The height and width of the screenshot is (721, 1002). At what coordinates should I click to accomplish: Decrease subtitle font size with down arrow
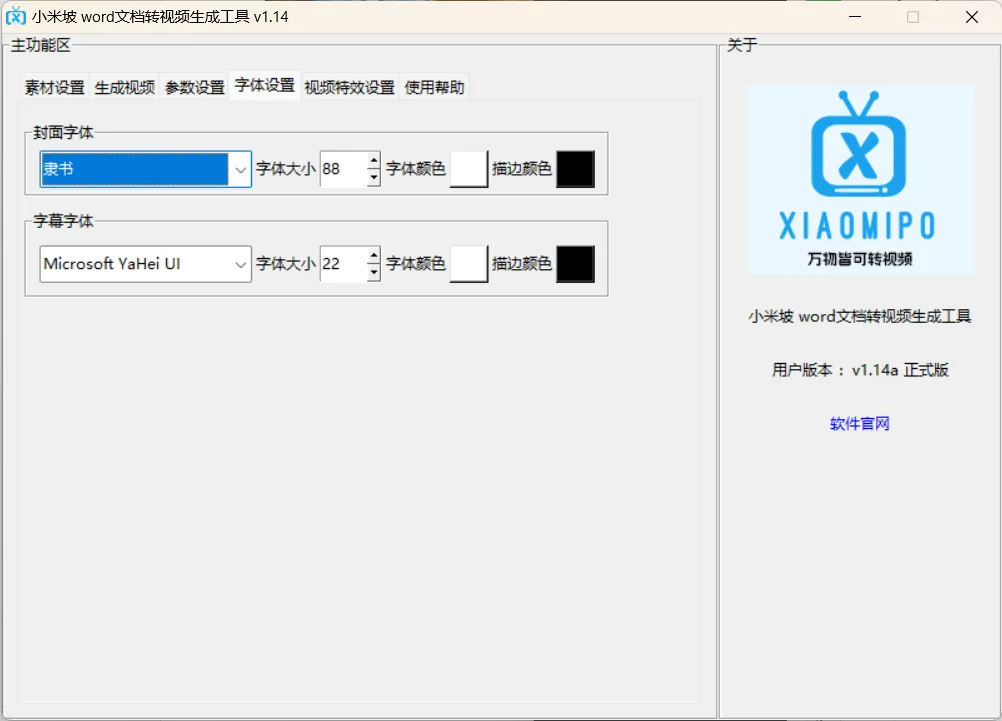(373, 272)
